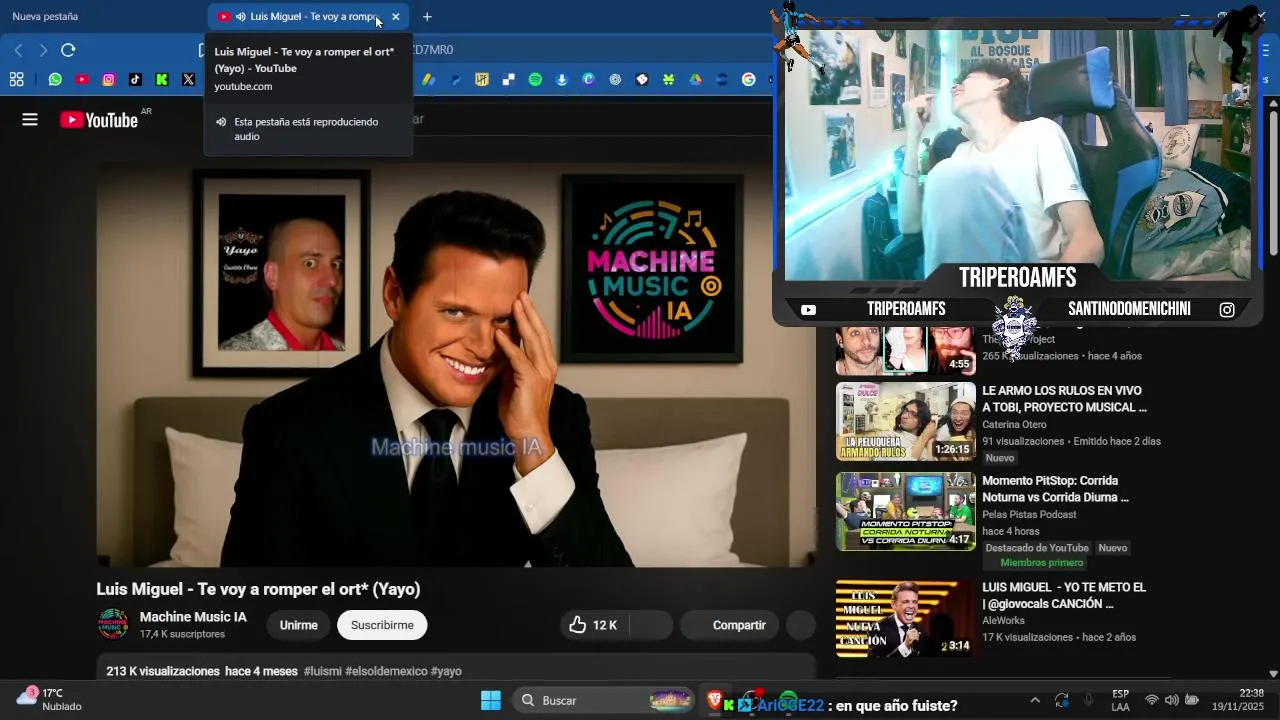Screen dimensions: 1280x720
Task: Open the YouTube bookmark in bookmarks bar
Action: click(82, 79)
